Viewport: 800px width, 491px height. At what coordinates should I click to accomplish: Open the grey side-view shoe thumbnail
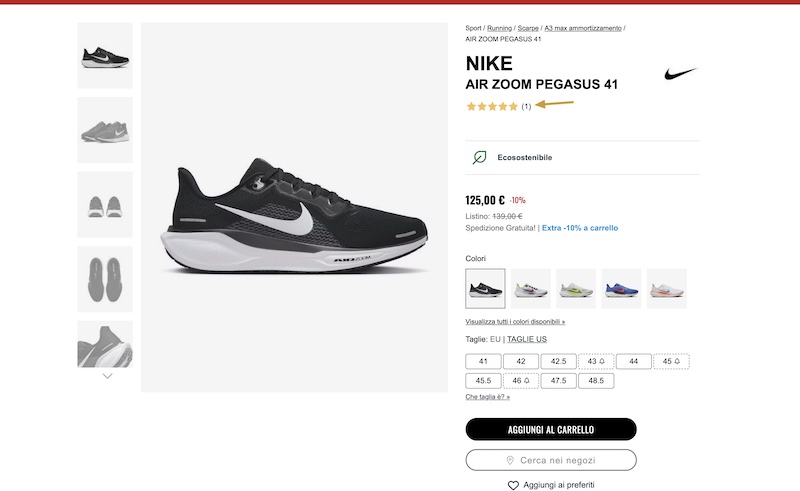[x=105, y=130]
